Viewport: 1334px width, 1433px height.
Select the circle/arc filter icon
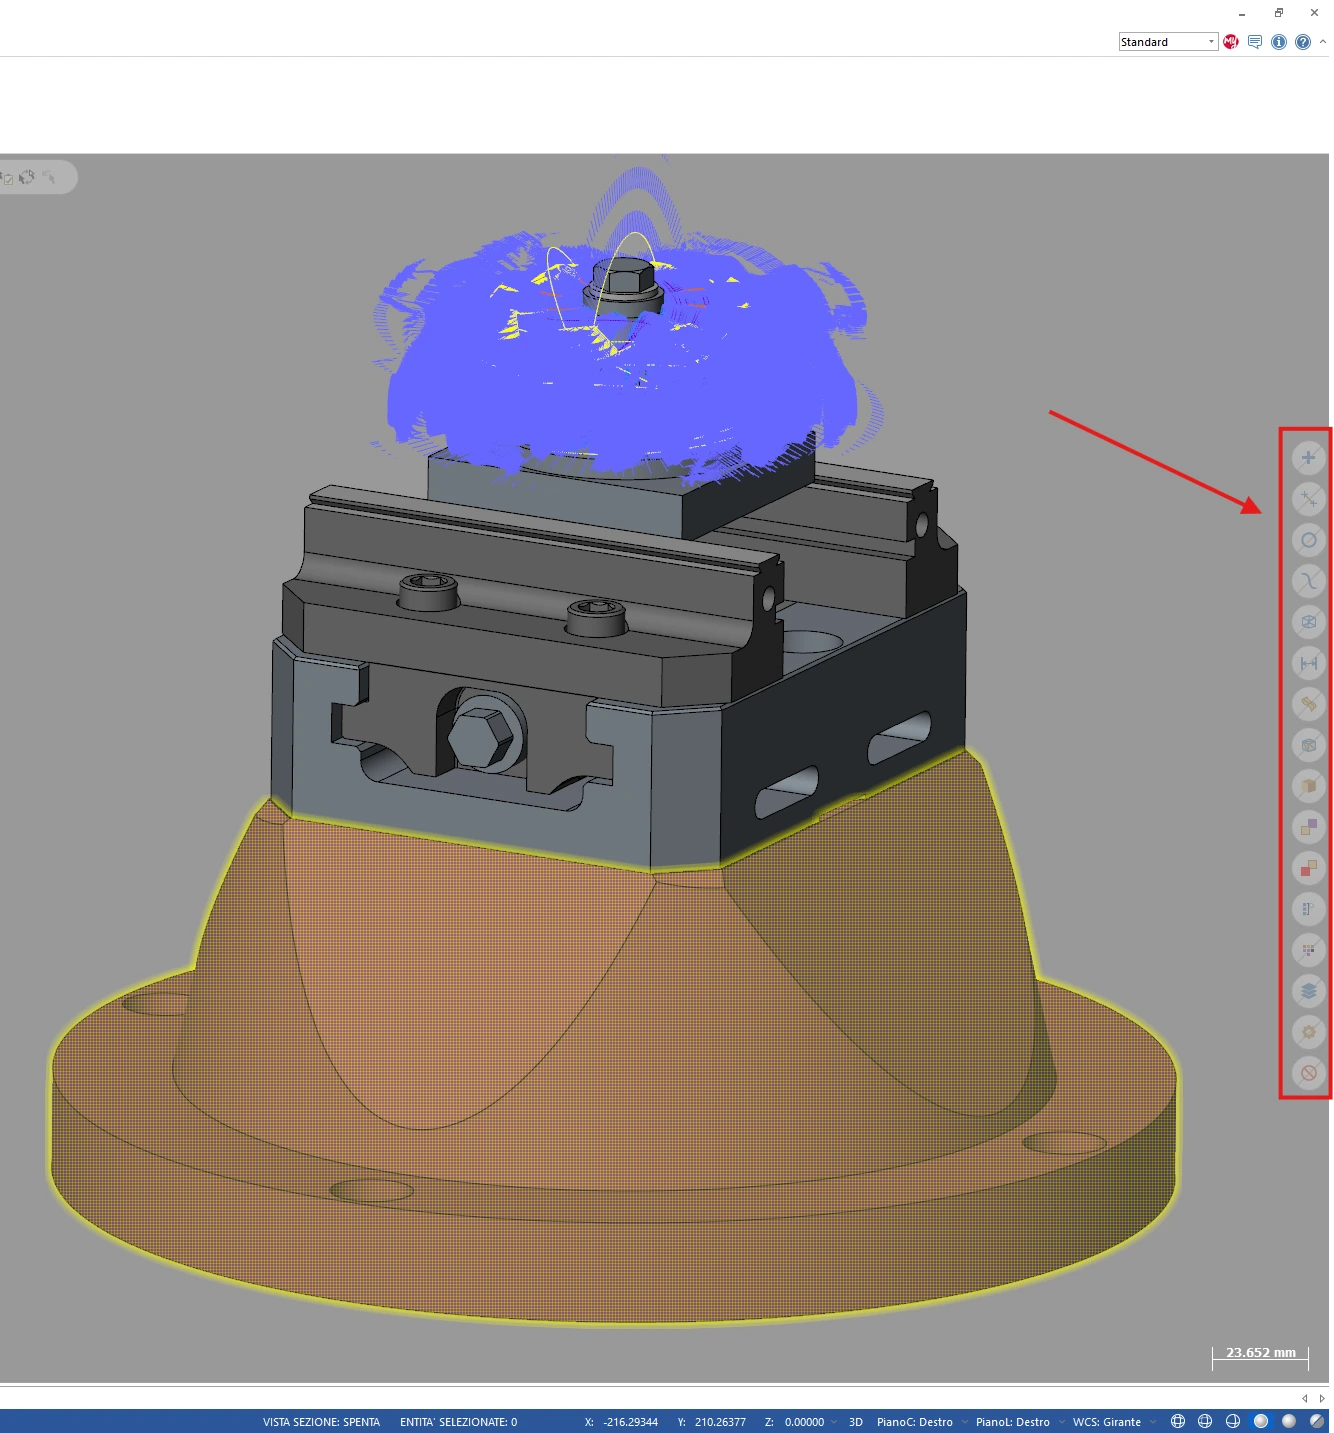point(1308,540)
